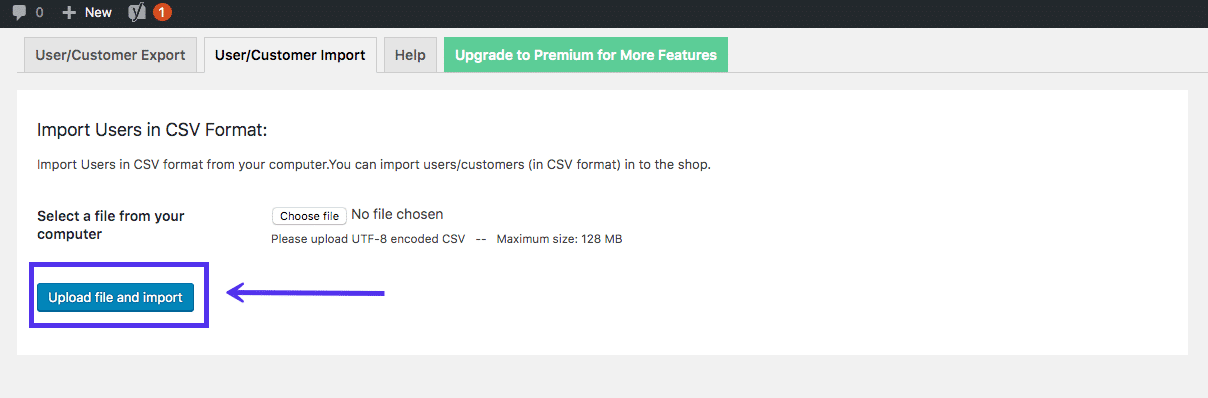Click Upload file and import button

(115, 297)
